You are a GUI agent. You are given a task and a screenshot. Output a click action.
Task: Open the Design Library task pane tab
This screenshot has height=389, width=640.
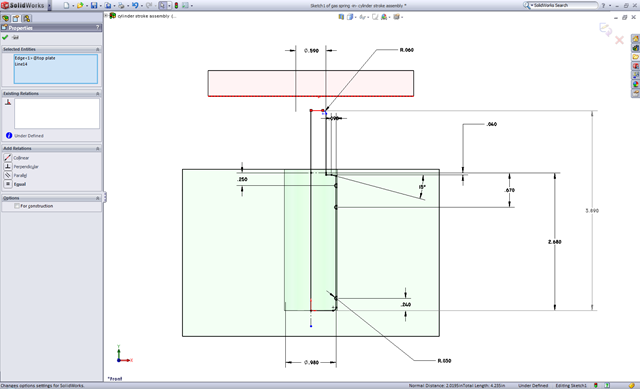tap(636, 48)
